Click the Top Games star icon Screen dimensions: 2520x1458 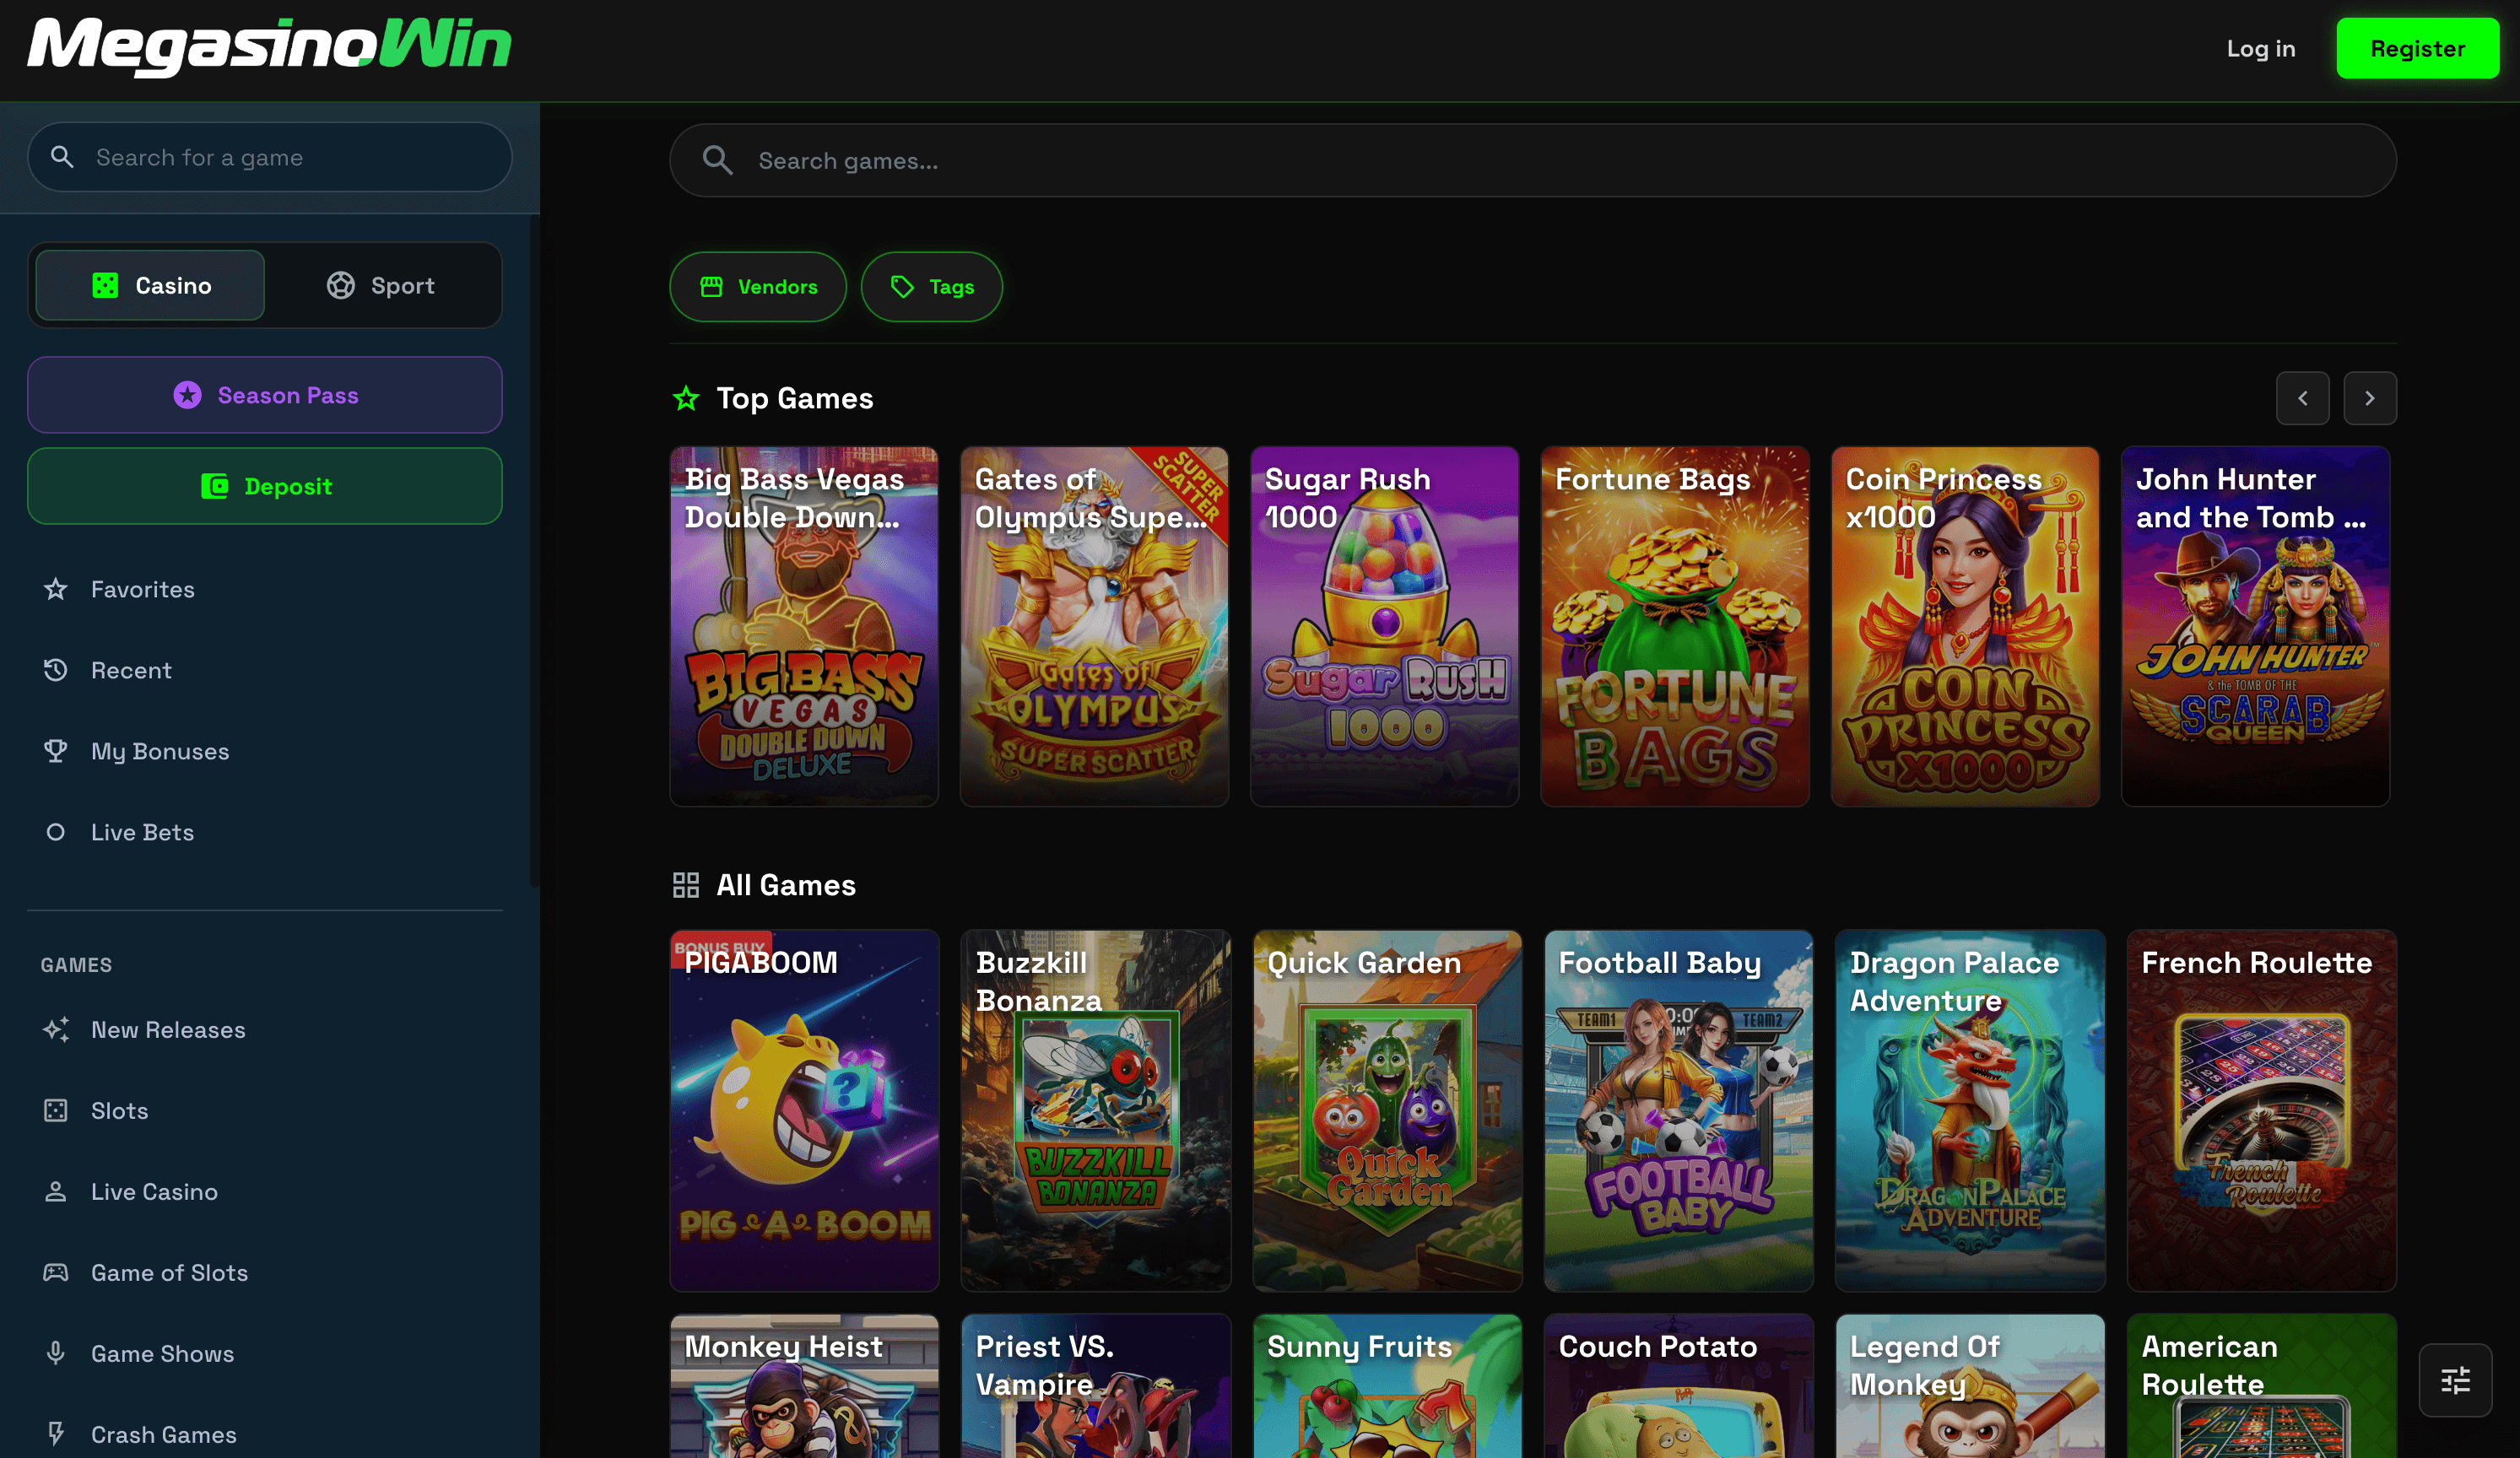tap(686, 398)
